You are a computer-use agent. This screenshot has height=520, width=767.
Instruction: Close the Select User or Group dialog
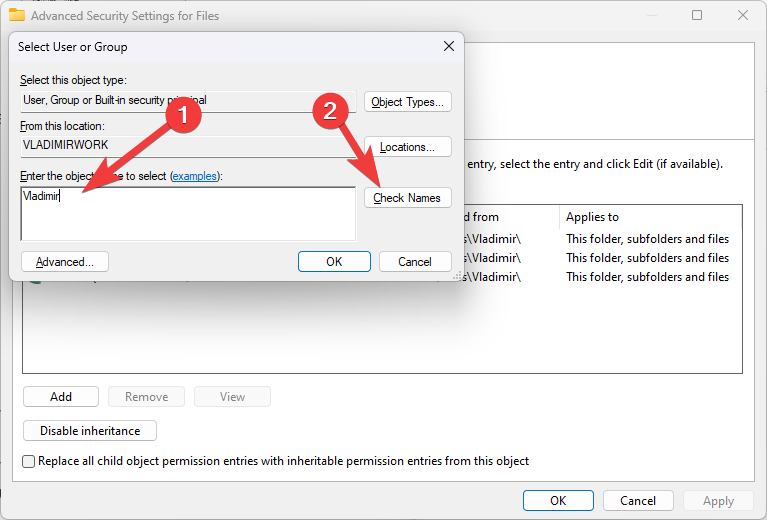tap(449, 46)
